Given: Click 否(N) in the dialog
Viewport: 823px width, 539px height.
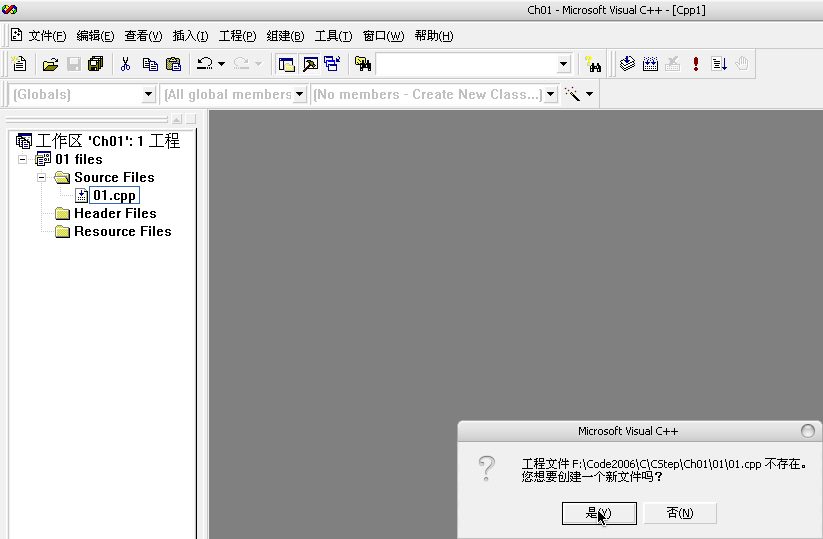Looking at the screenshot, I should point(680,513).
